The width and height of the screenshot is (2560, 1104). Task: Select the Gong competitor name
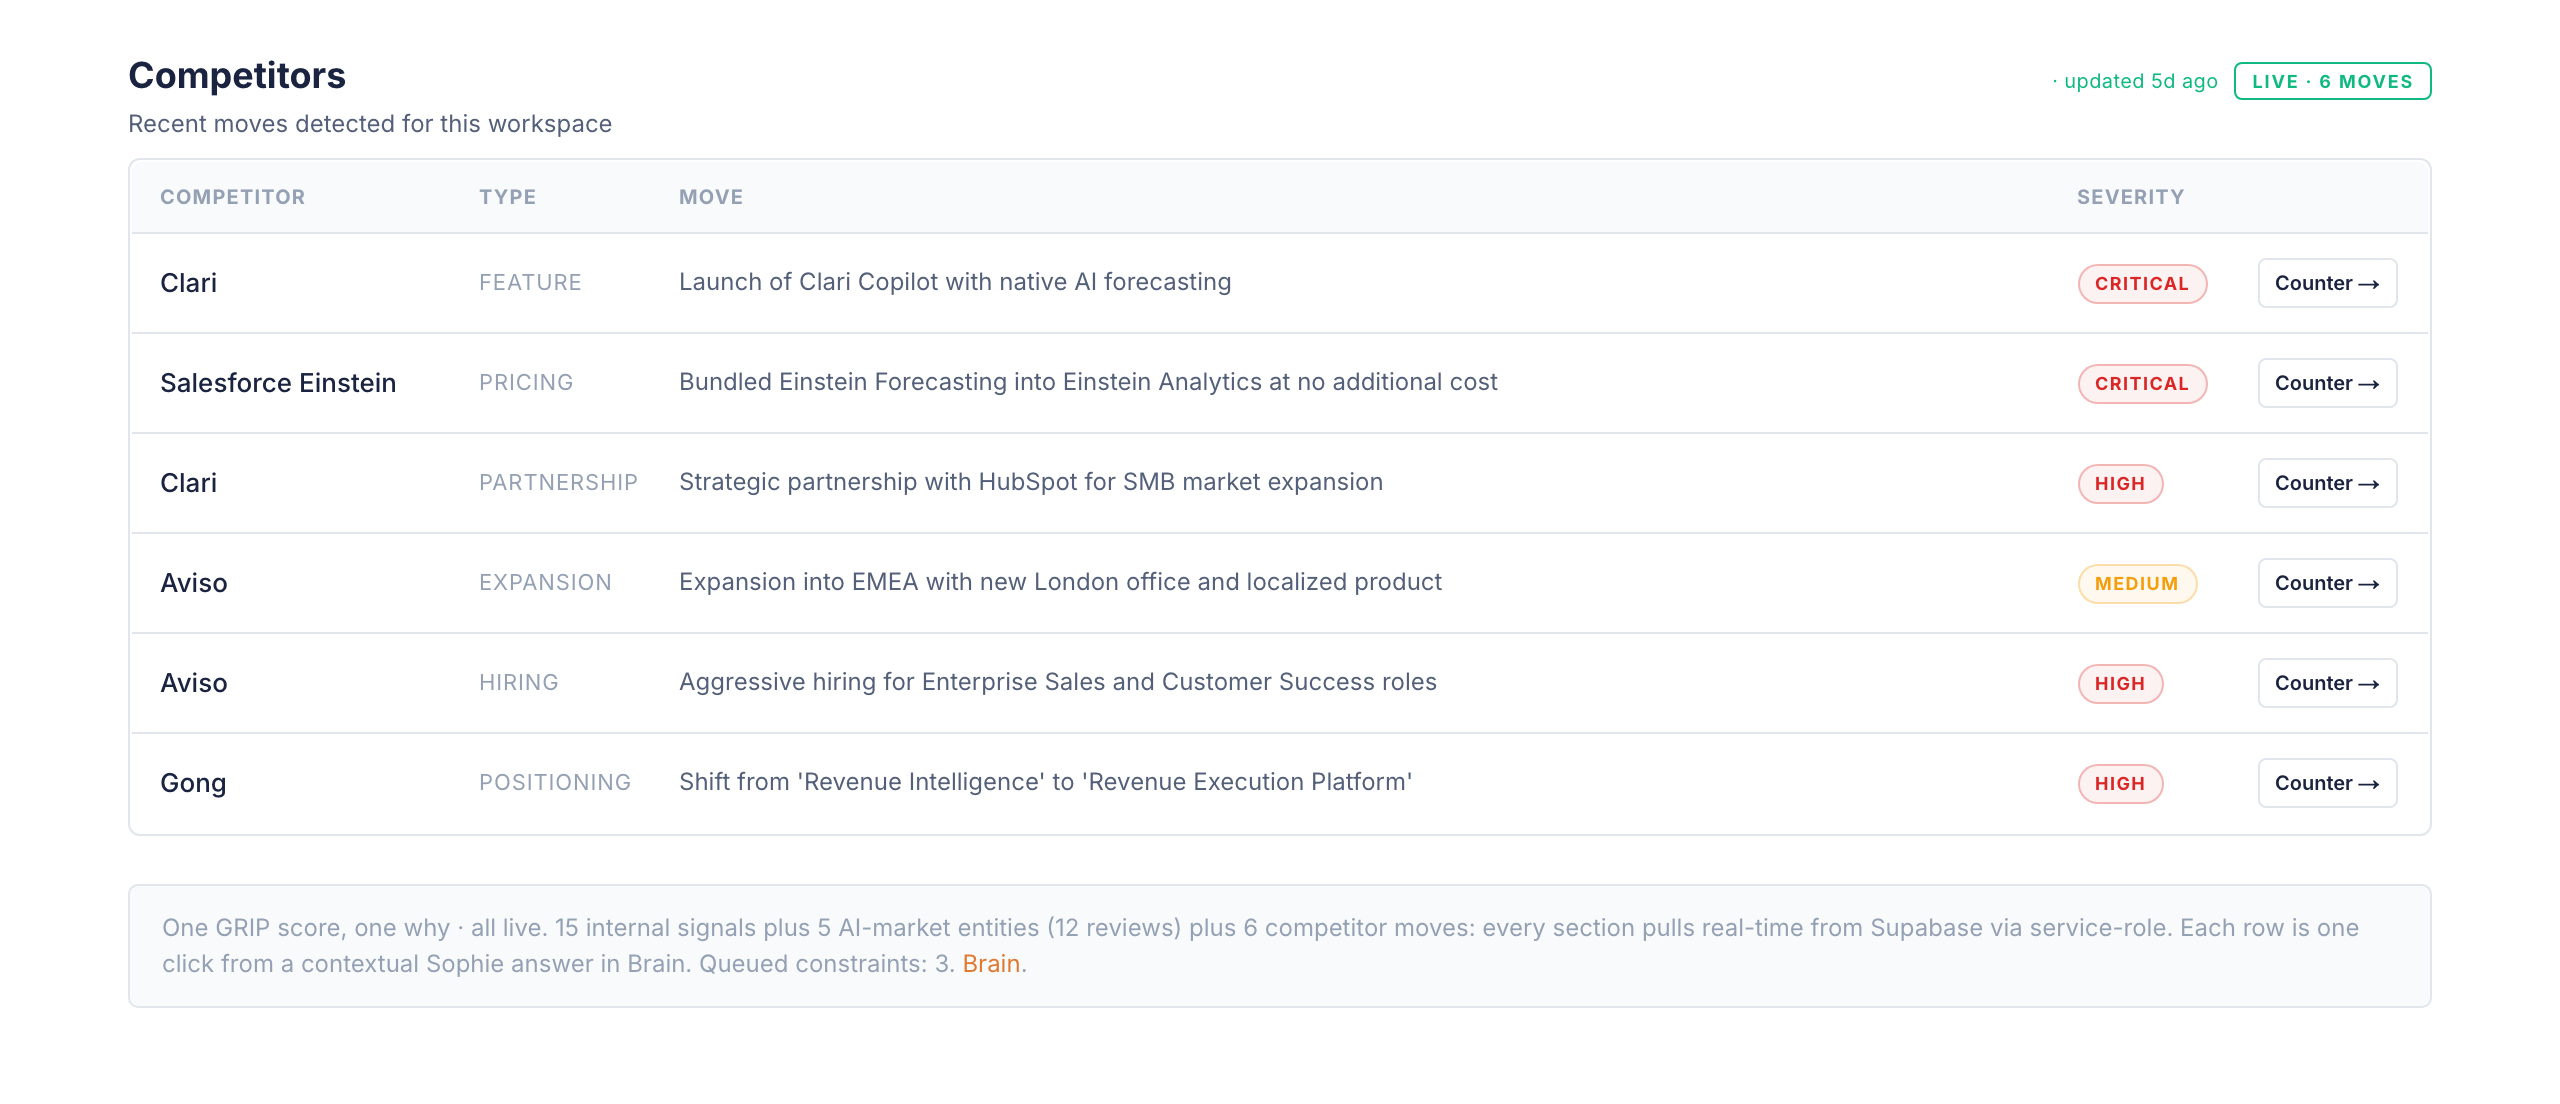coord(193,783)
